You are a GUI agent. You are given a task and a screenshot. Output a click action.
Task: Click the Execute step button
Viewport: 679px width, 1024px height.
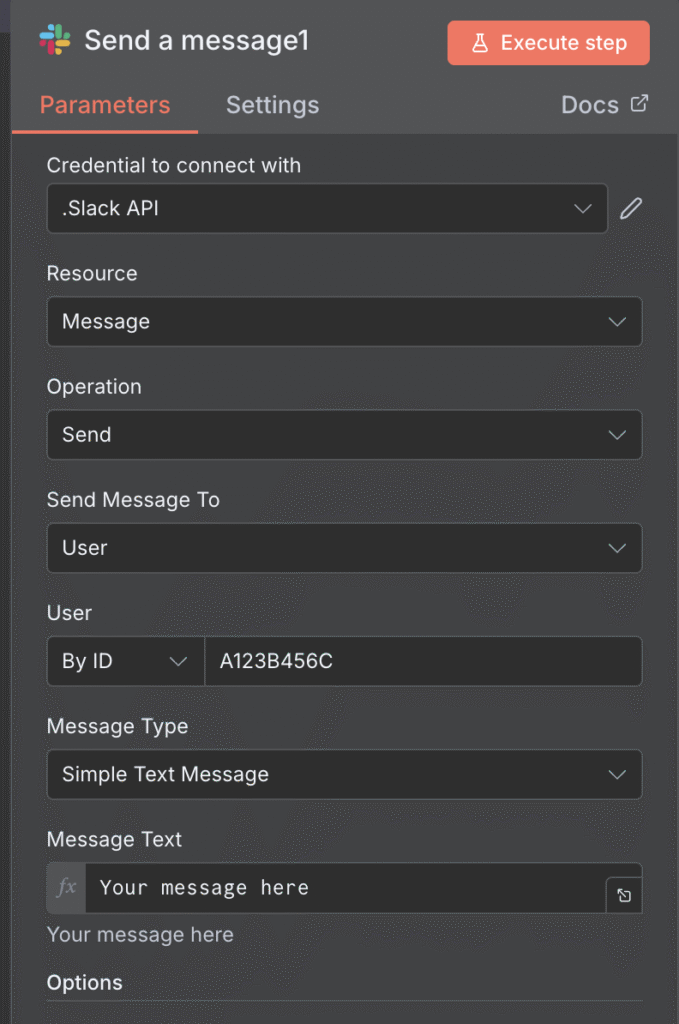coord(547,42)
